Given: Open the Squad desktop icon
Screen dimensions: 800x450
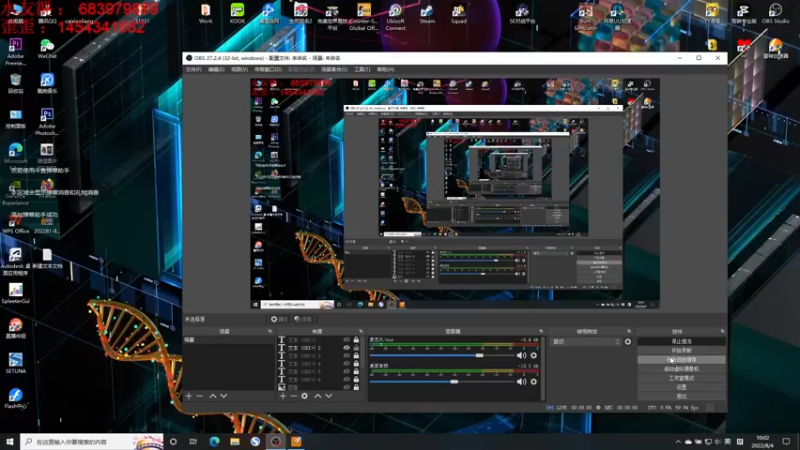Looking at the screenshot, I should click(x=459, y=14).
